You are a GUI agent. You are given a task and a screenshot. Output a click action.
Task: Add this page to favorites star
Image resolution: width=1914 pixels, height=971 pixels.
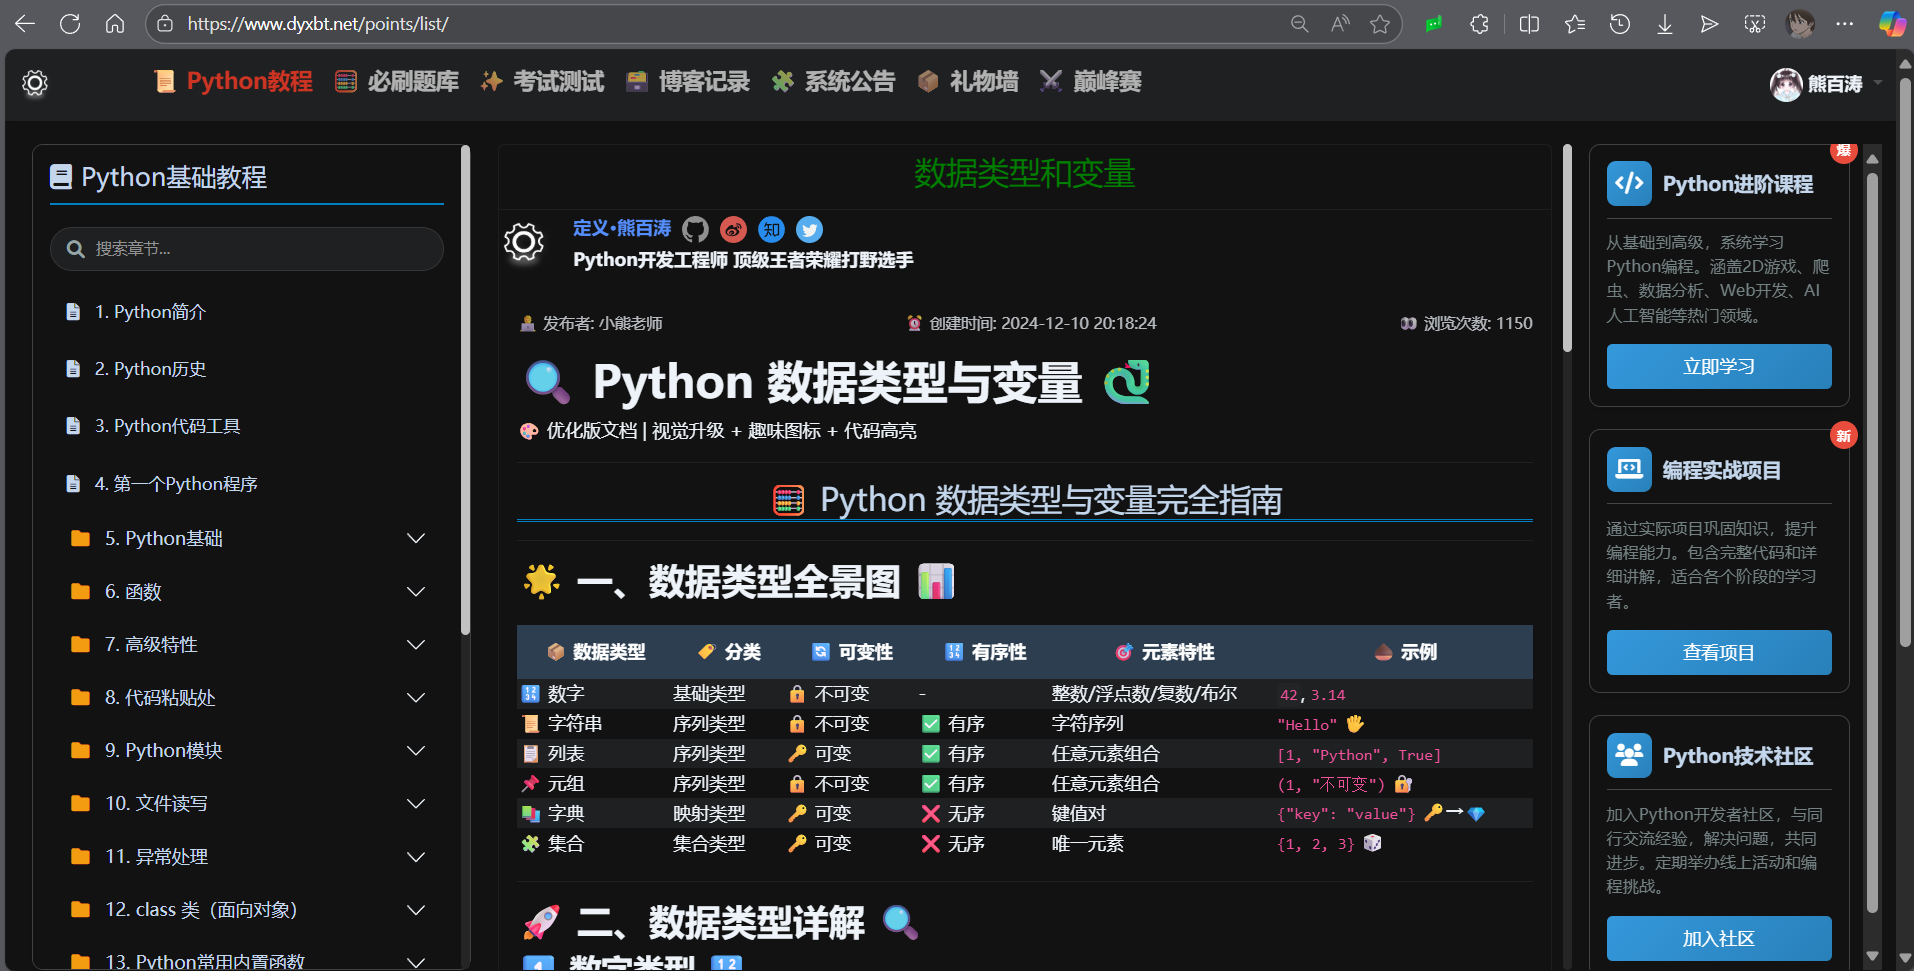[1380, 24]
